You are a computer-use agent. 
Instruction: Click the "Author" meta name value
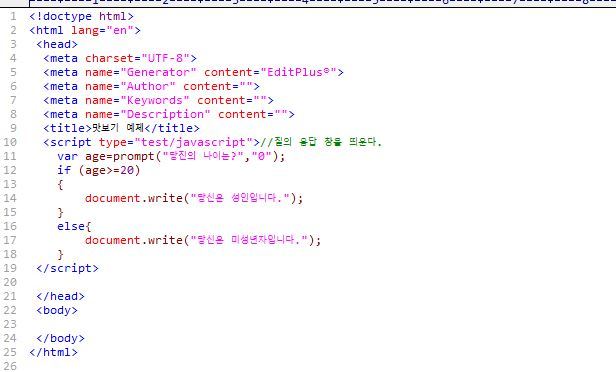point(148,86)
